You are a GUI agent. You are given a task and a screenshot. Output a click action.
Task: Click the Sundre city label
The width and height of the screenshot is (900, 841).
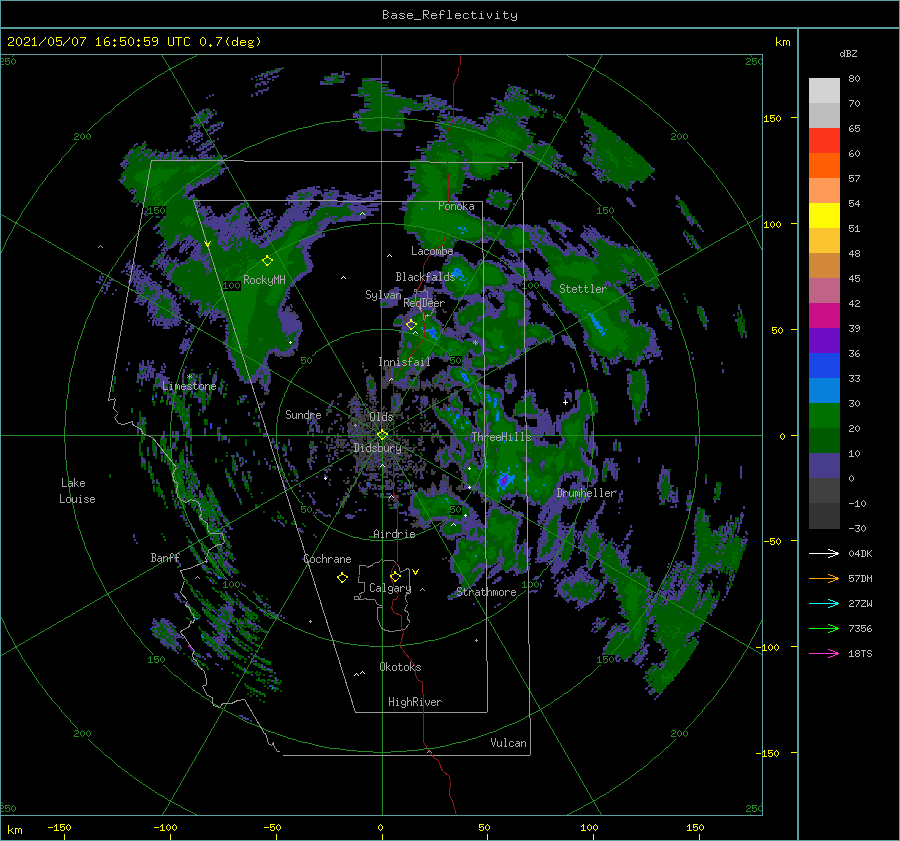(303, 414)
